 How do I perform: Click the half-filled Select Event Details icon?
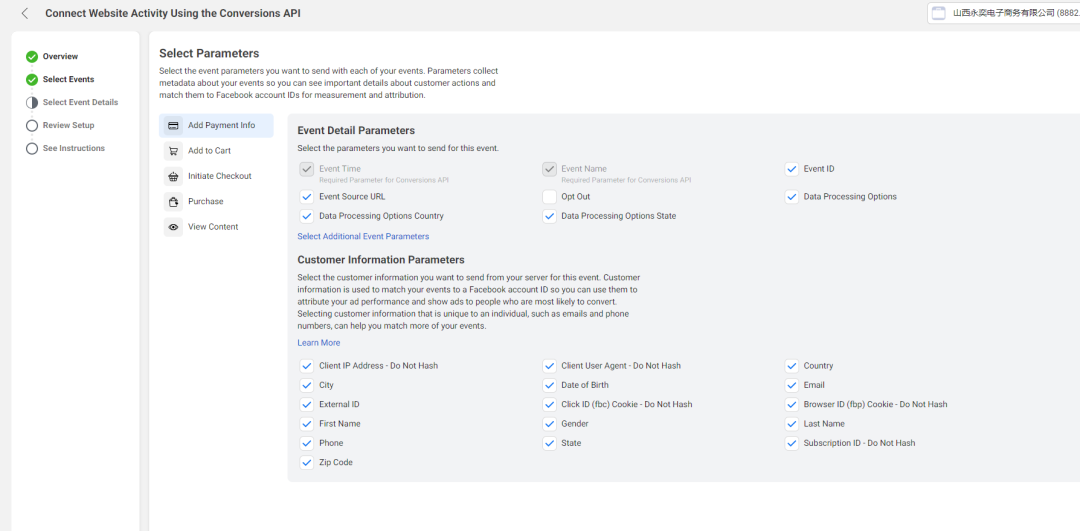(32, 103)
